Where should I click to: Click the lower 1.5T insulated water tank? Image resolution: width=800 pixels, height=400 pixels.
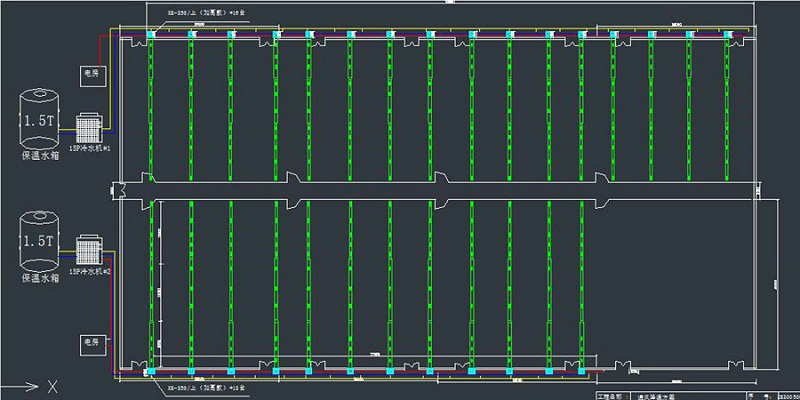[x=39, y=242]
